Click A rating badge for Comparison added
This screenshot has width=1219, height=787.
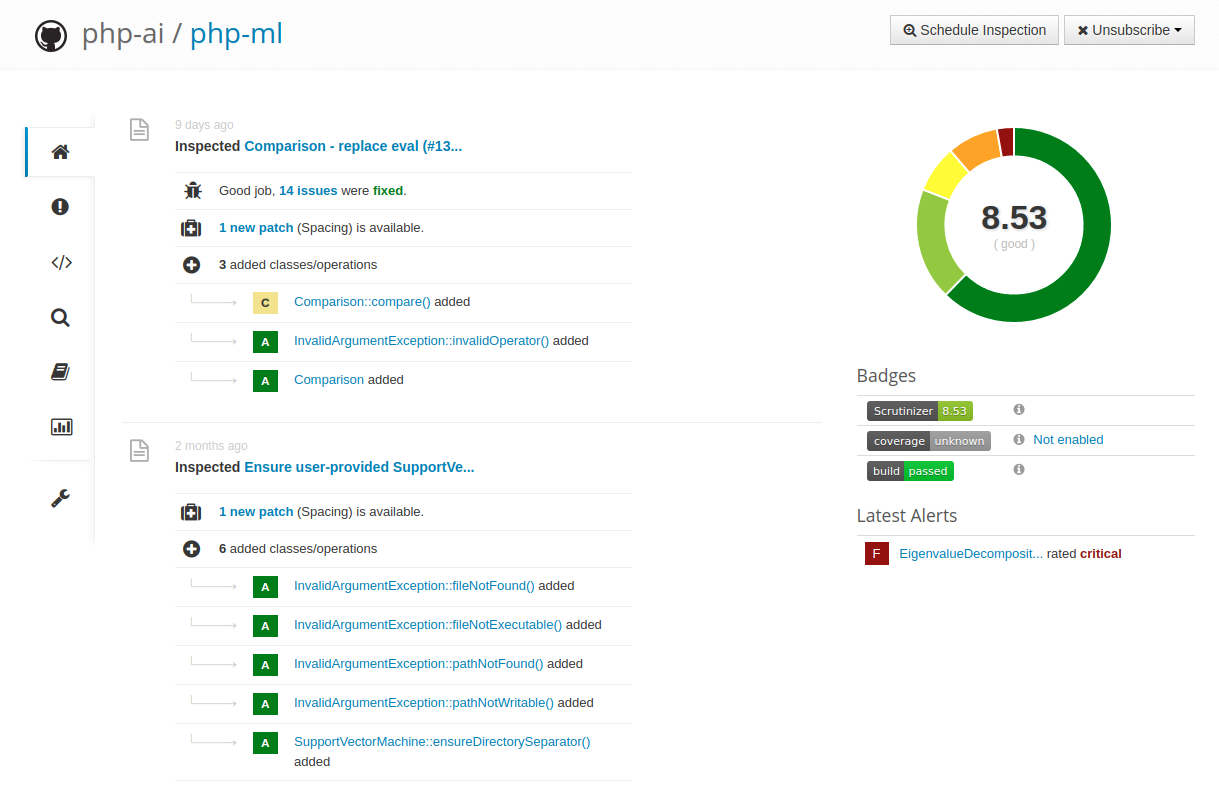click(x=265, y=381)
